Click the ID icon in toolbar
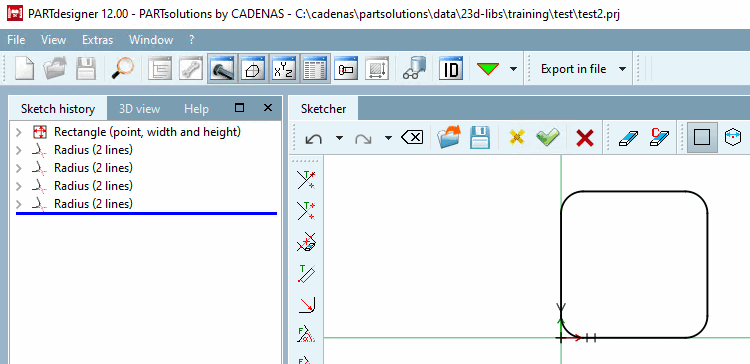This screenshot has height=364, width=750. (x=451, y=69)
